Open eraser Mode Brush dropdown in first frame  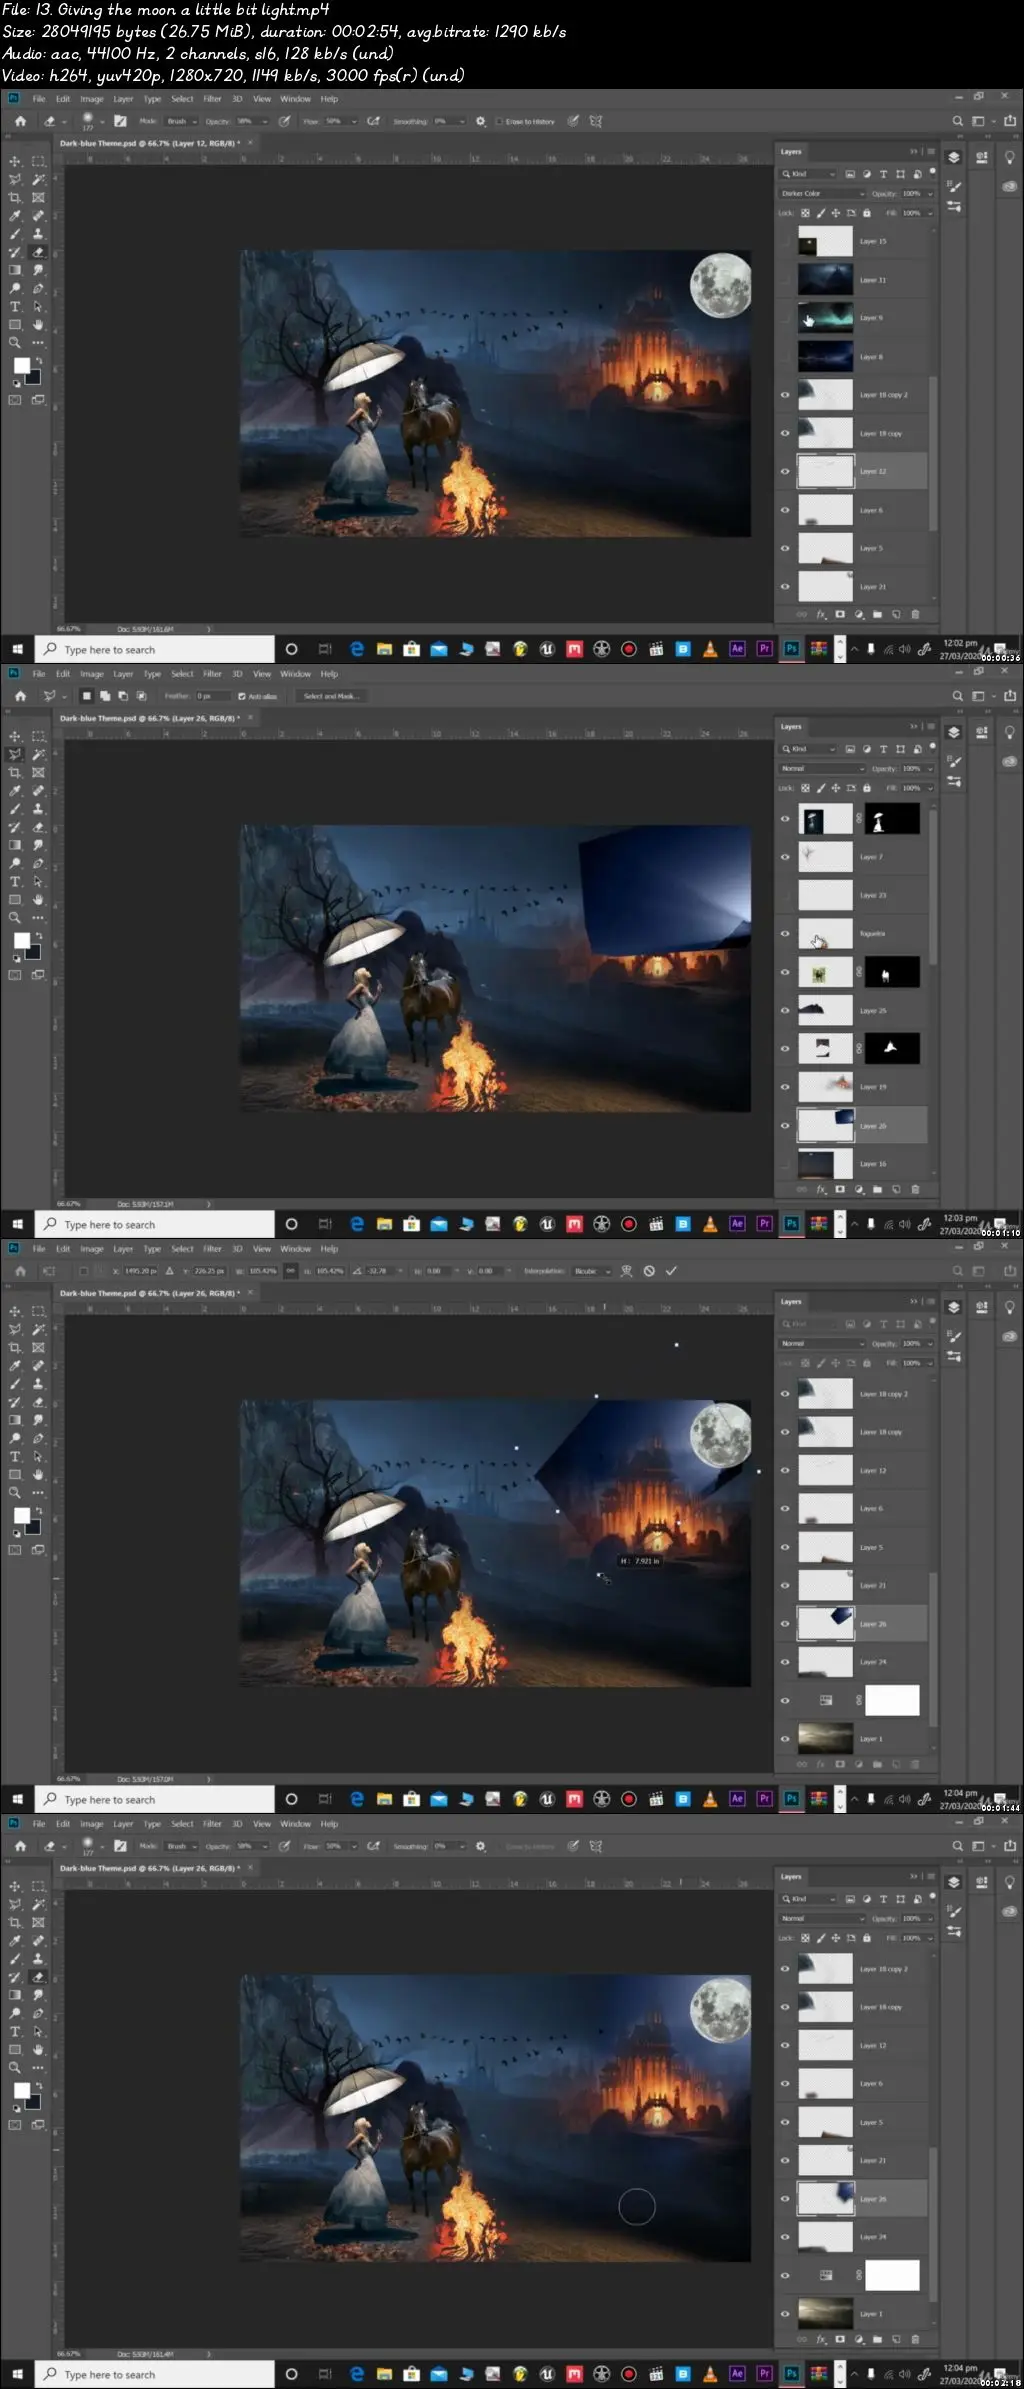pos(182,121)
